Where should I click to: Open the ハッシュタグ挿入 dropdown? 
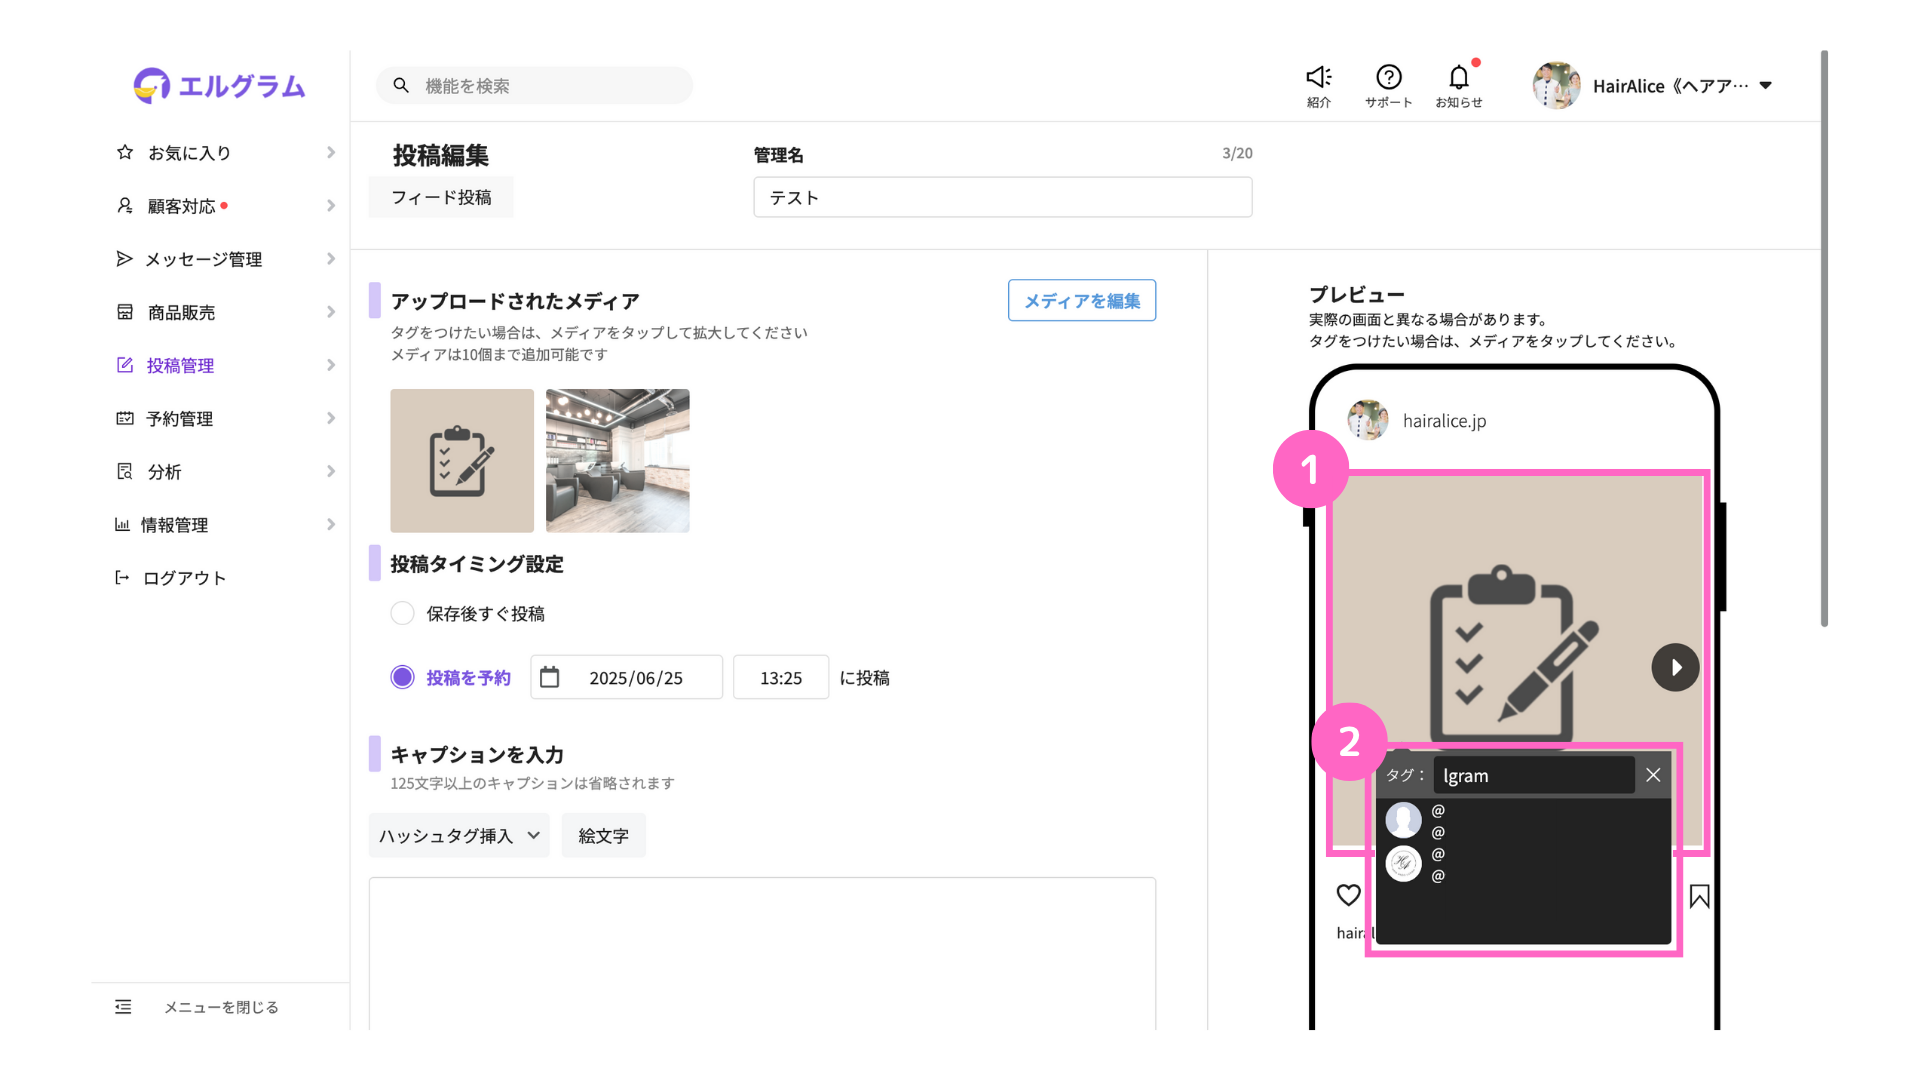tap(459, 835)
